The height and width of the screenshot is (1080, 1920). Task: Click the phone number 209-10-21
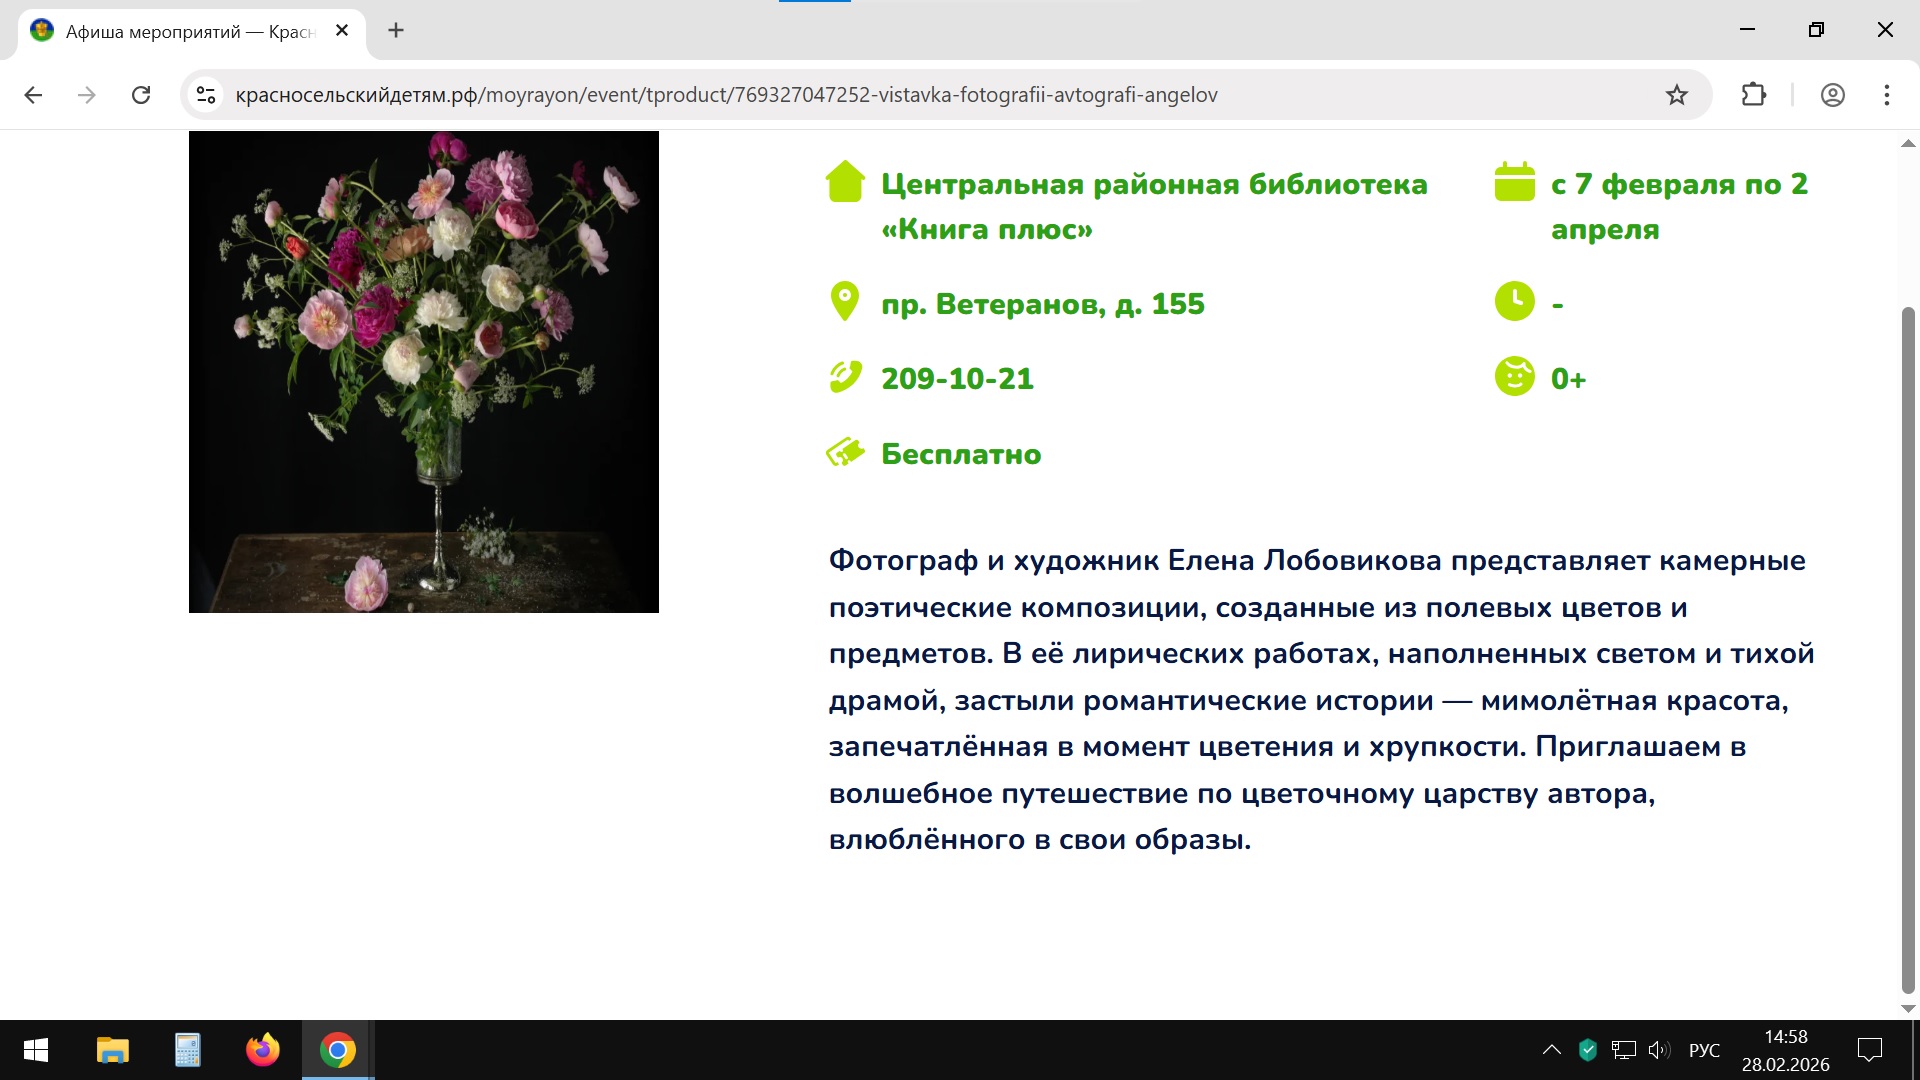click(957, 379)
